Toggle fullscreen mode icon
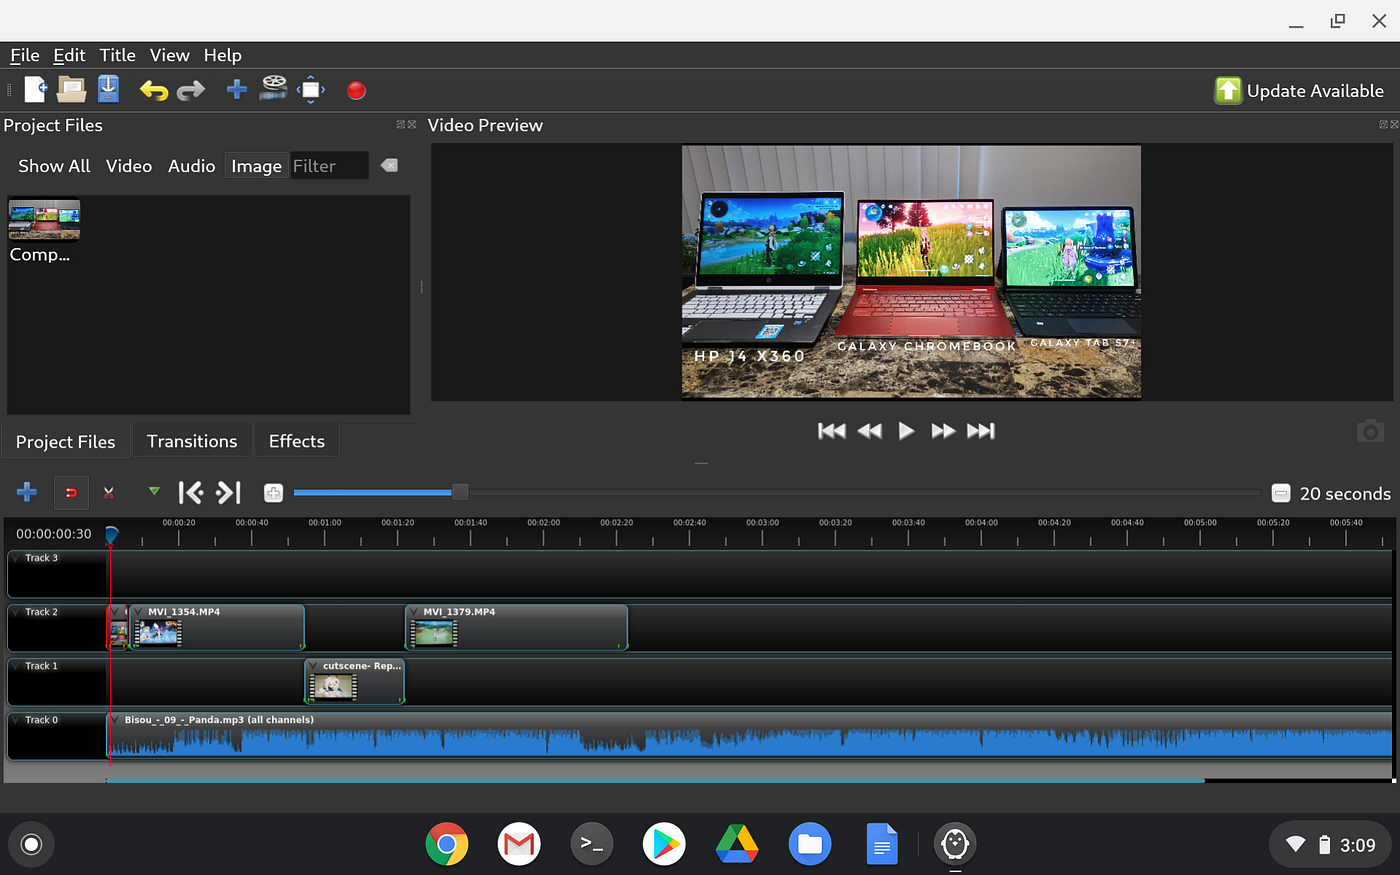The height and width of the screenshot is (875, 1400). (311, 90)
